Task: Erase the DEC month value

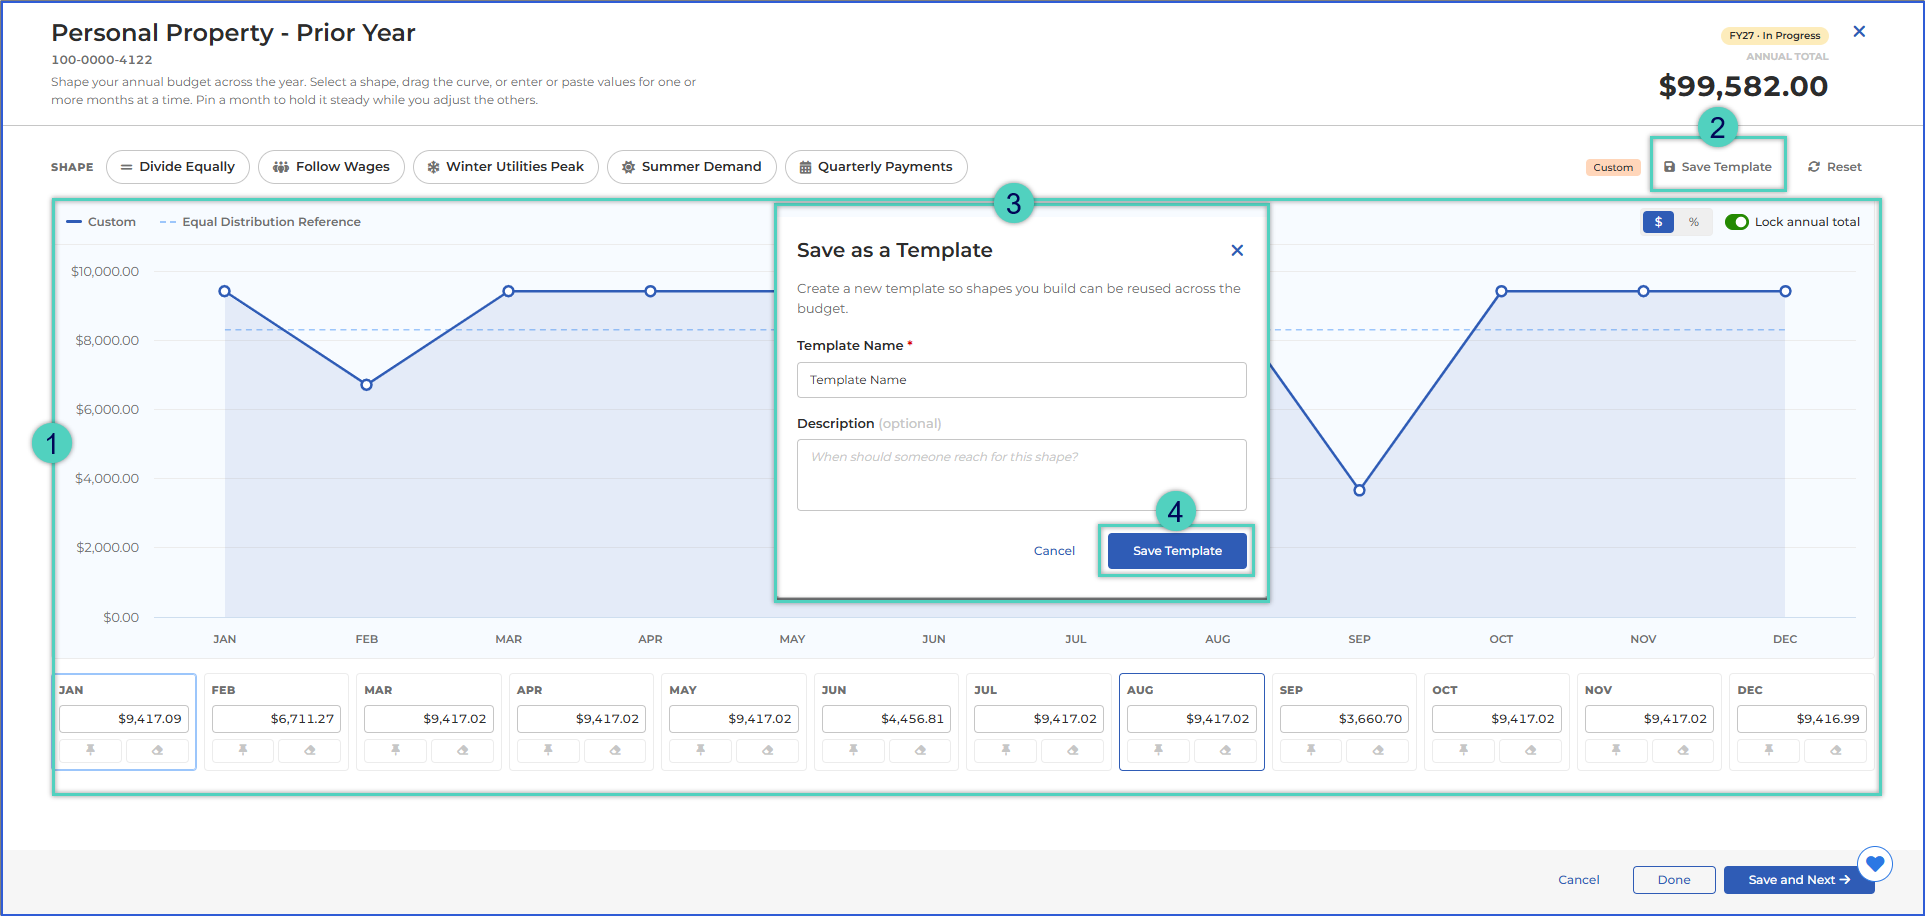Action: (1836, 750)
